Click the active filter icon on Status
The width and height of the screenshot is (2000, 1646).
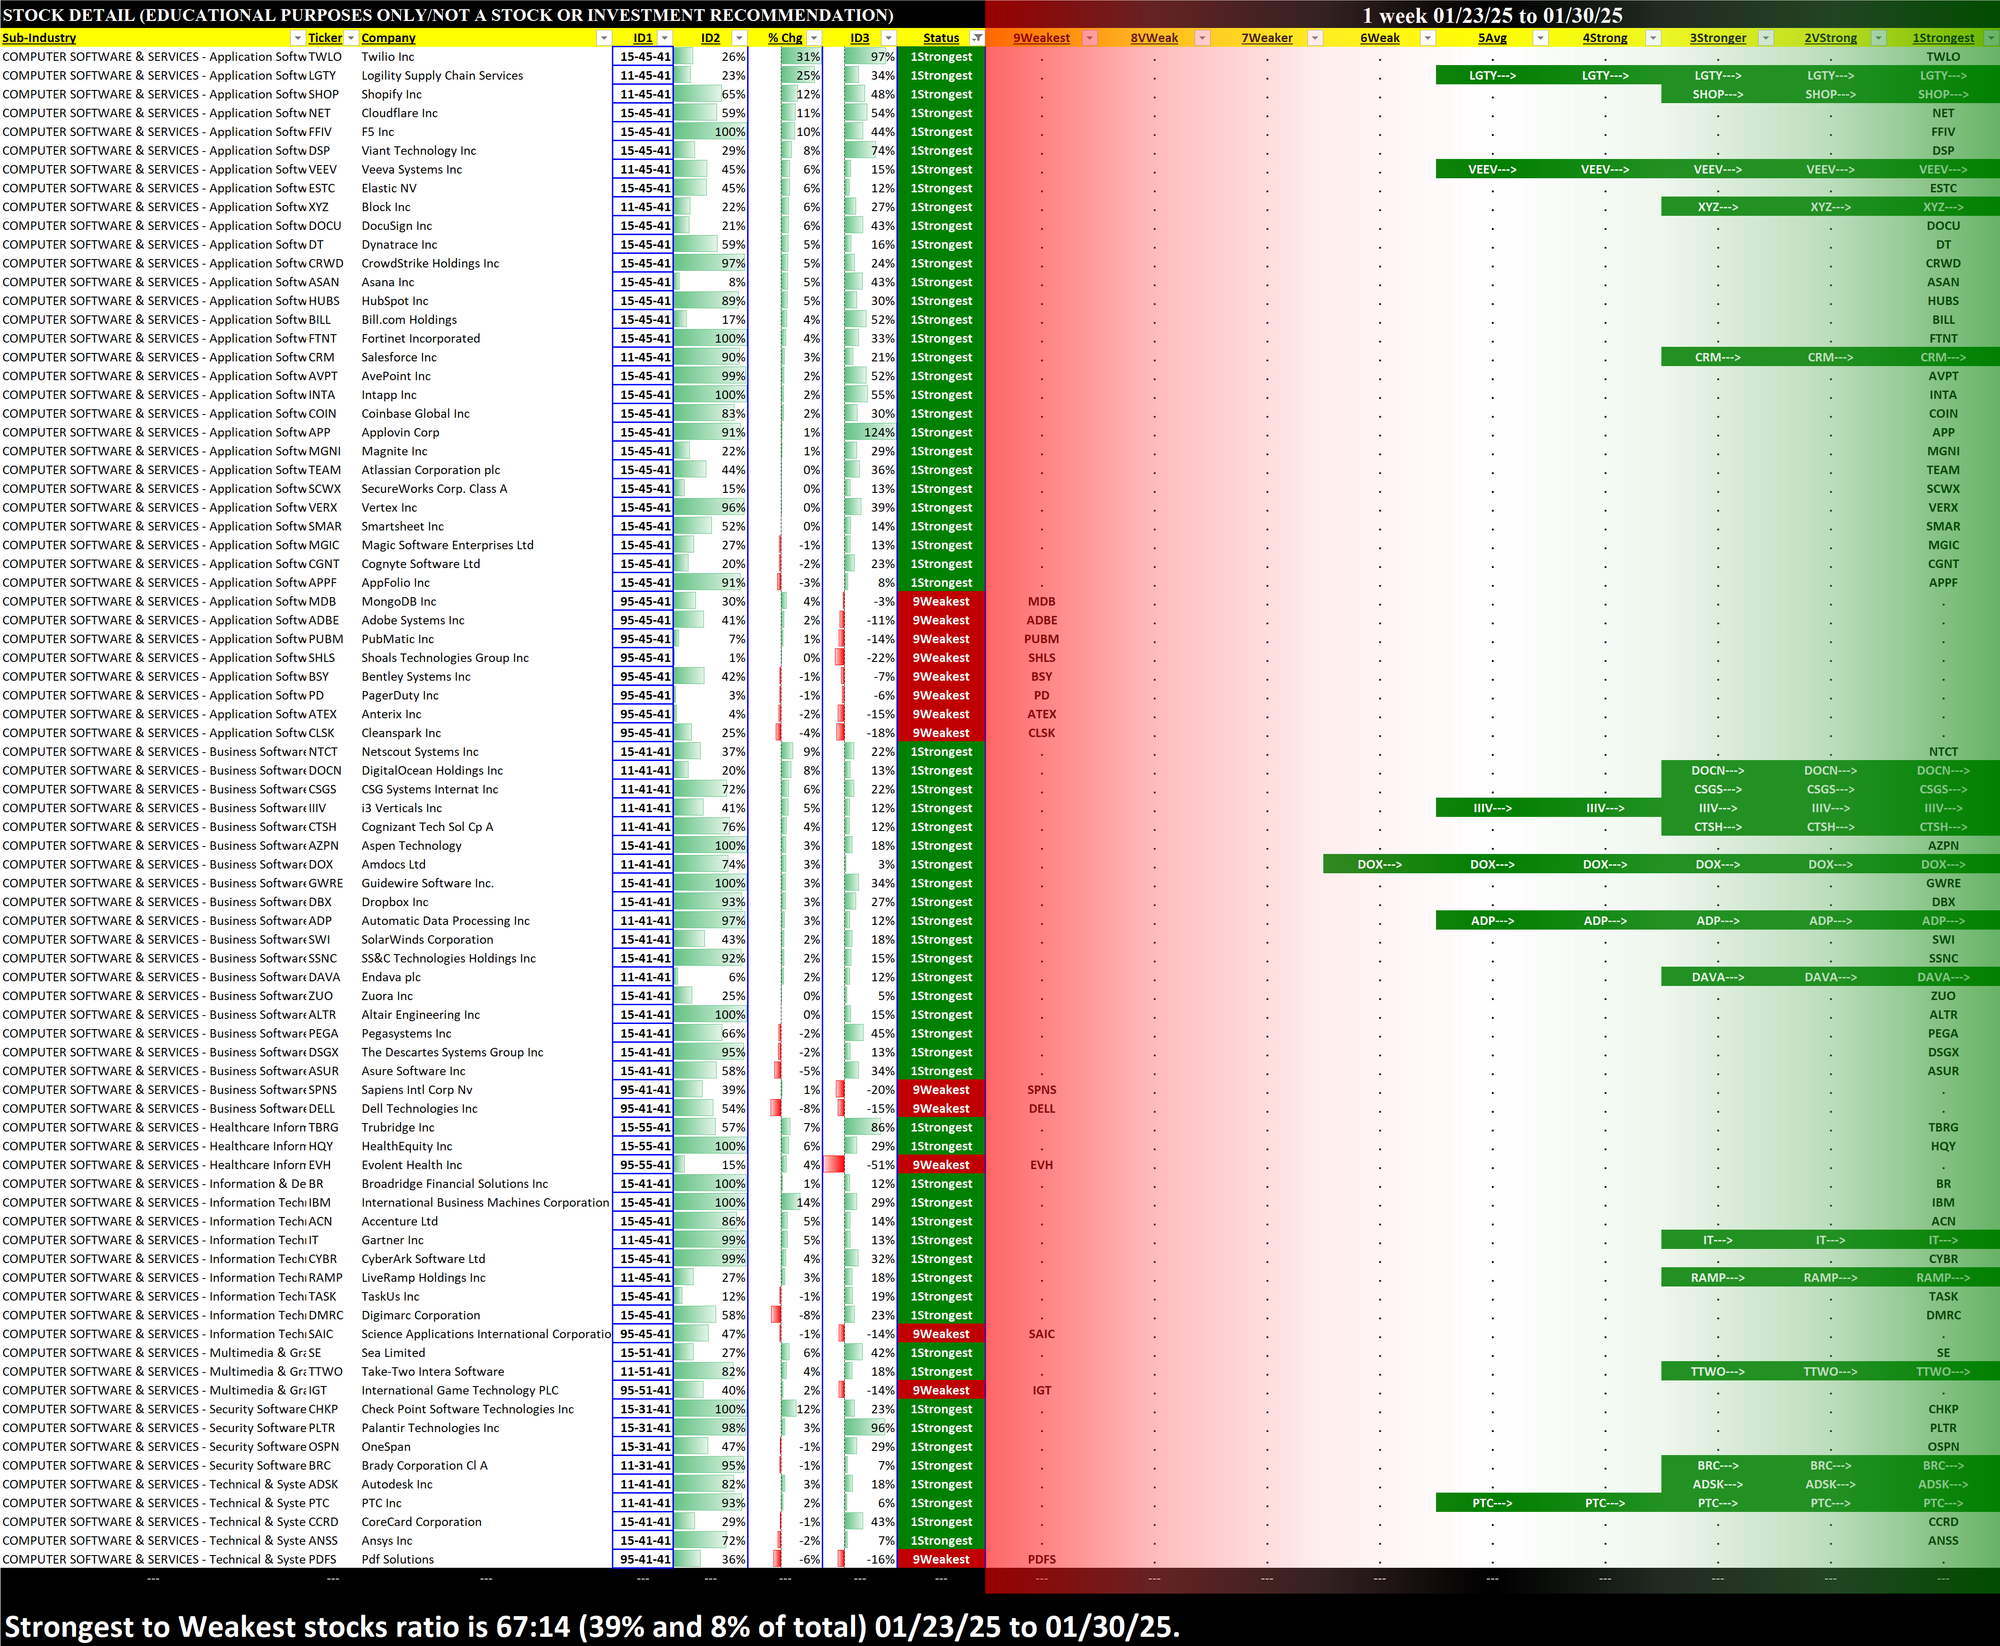pos(977,38)
